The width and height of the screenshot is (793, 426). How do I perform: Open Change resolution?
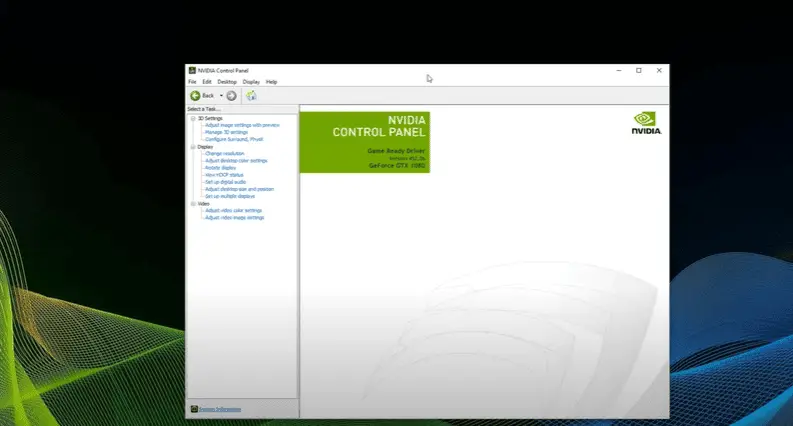pyautogui.click(x=225, y=153)
